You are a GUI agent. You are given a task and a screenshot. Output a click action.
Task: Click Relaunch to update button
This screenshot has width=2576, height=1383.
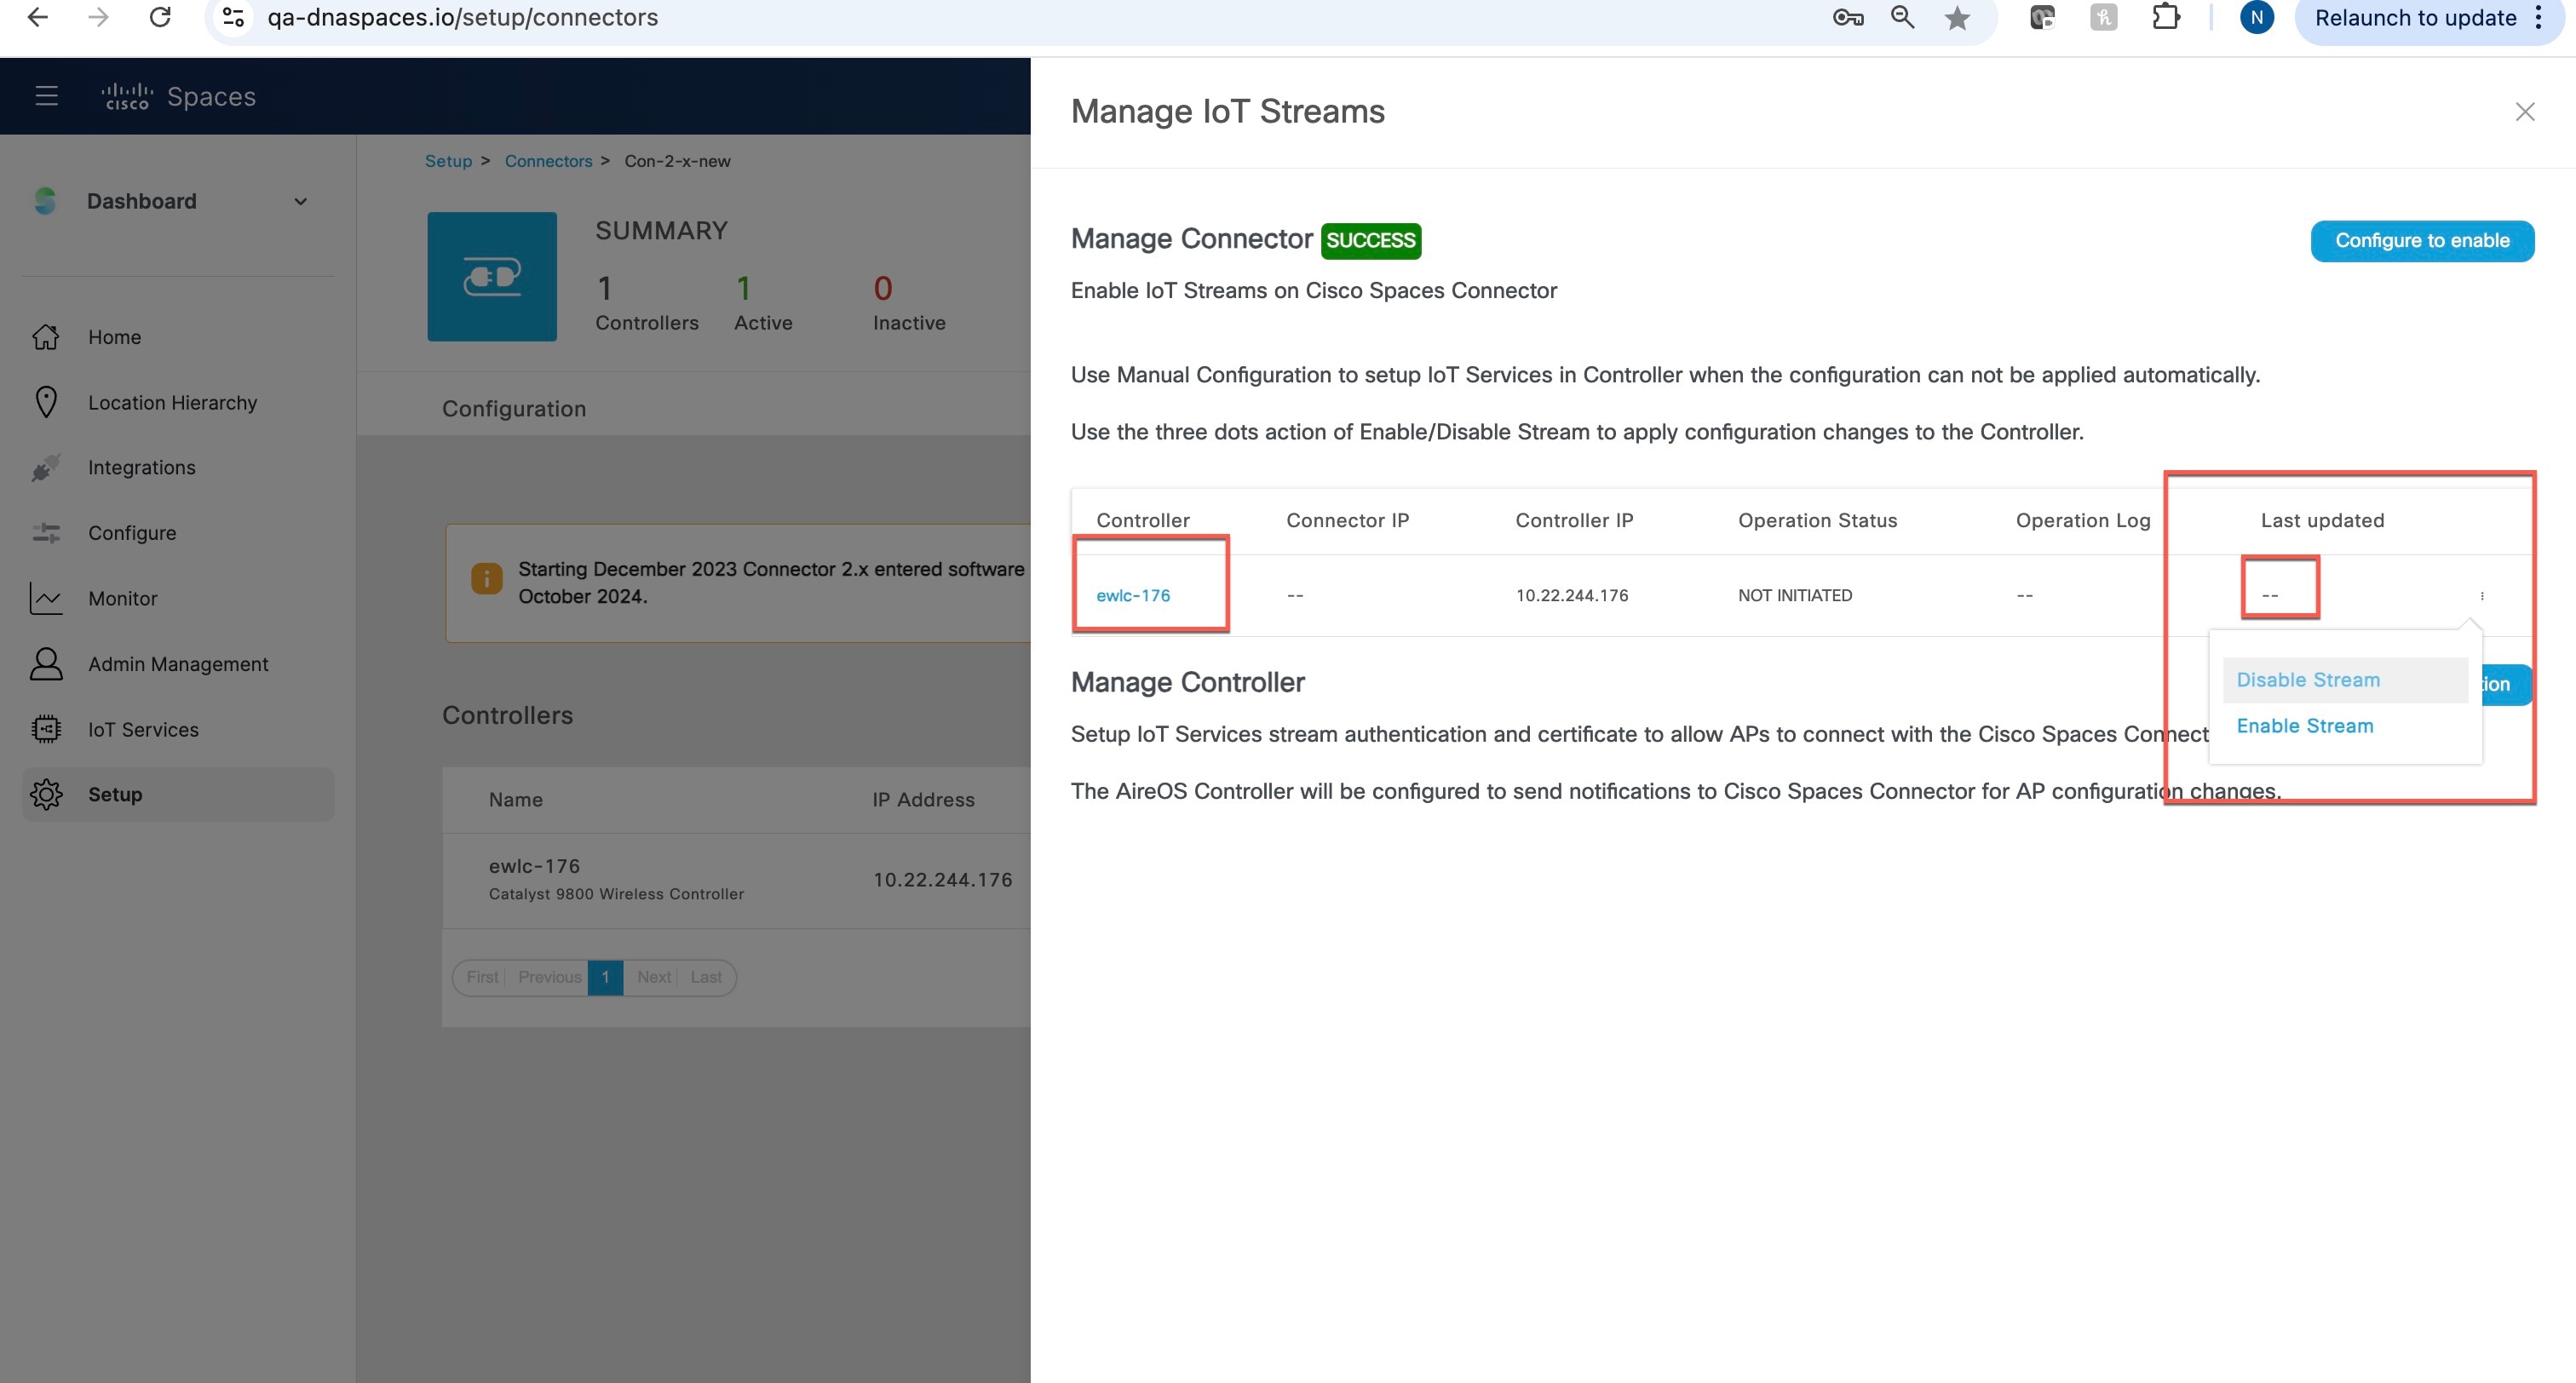(x=2415, y=18)
